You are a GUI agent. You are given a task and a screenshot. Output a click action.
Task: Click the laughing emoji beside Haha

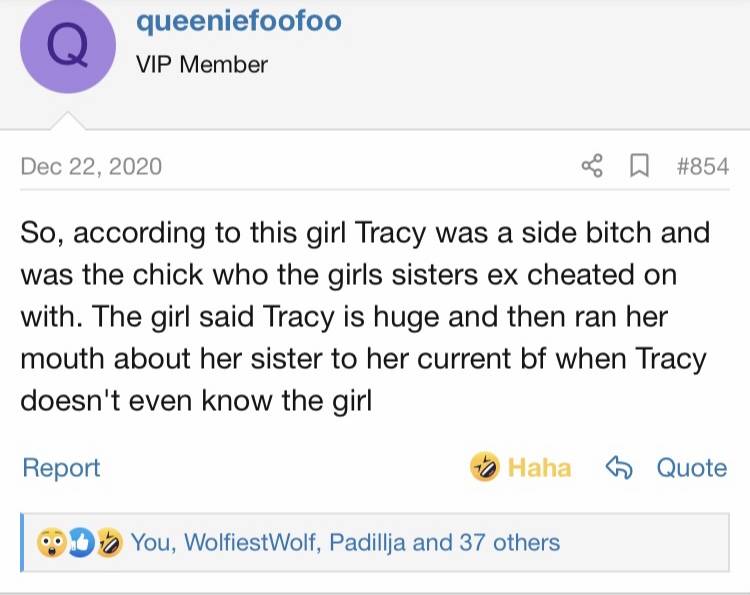[485, 466]
